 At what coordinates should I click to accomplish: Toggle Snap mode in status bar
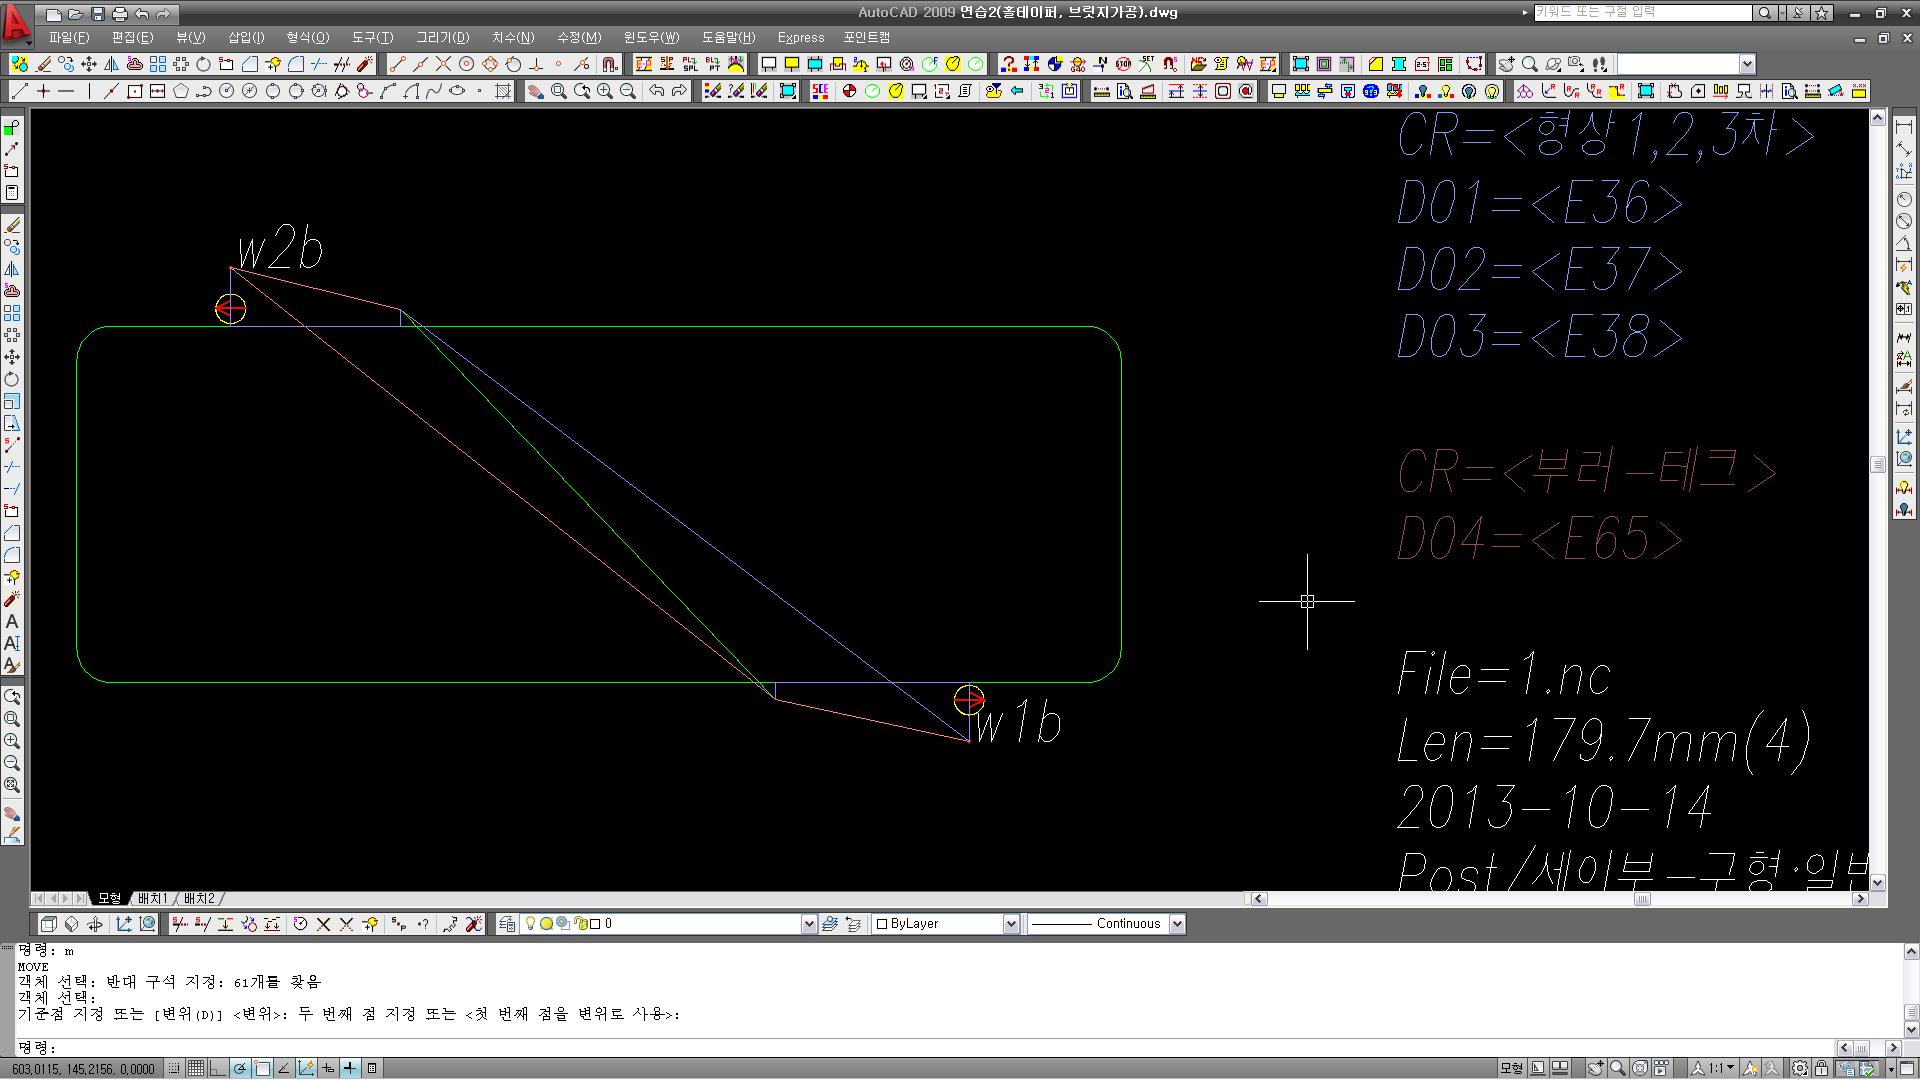pos(174,1068)
